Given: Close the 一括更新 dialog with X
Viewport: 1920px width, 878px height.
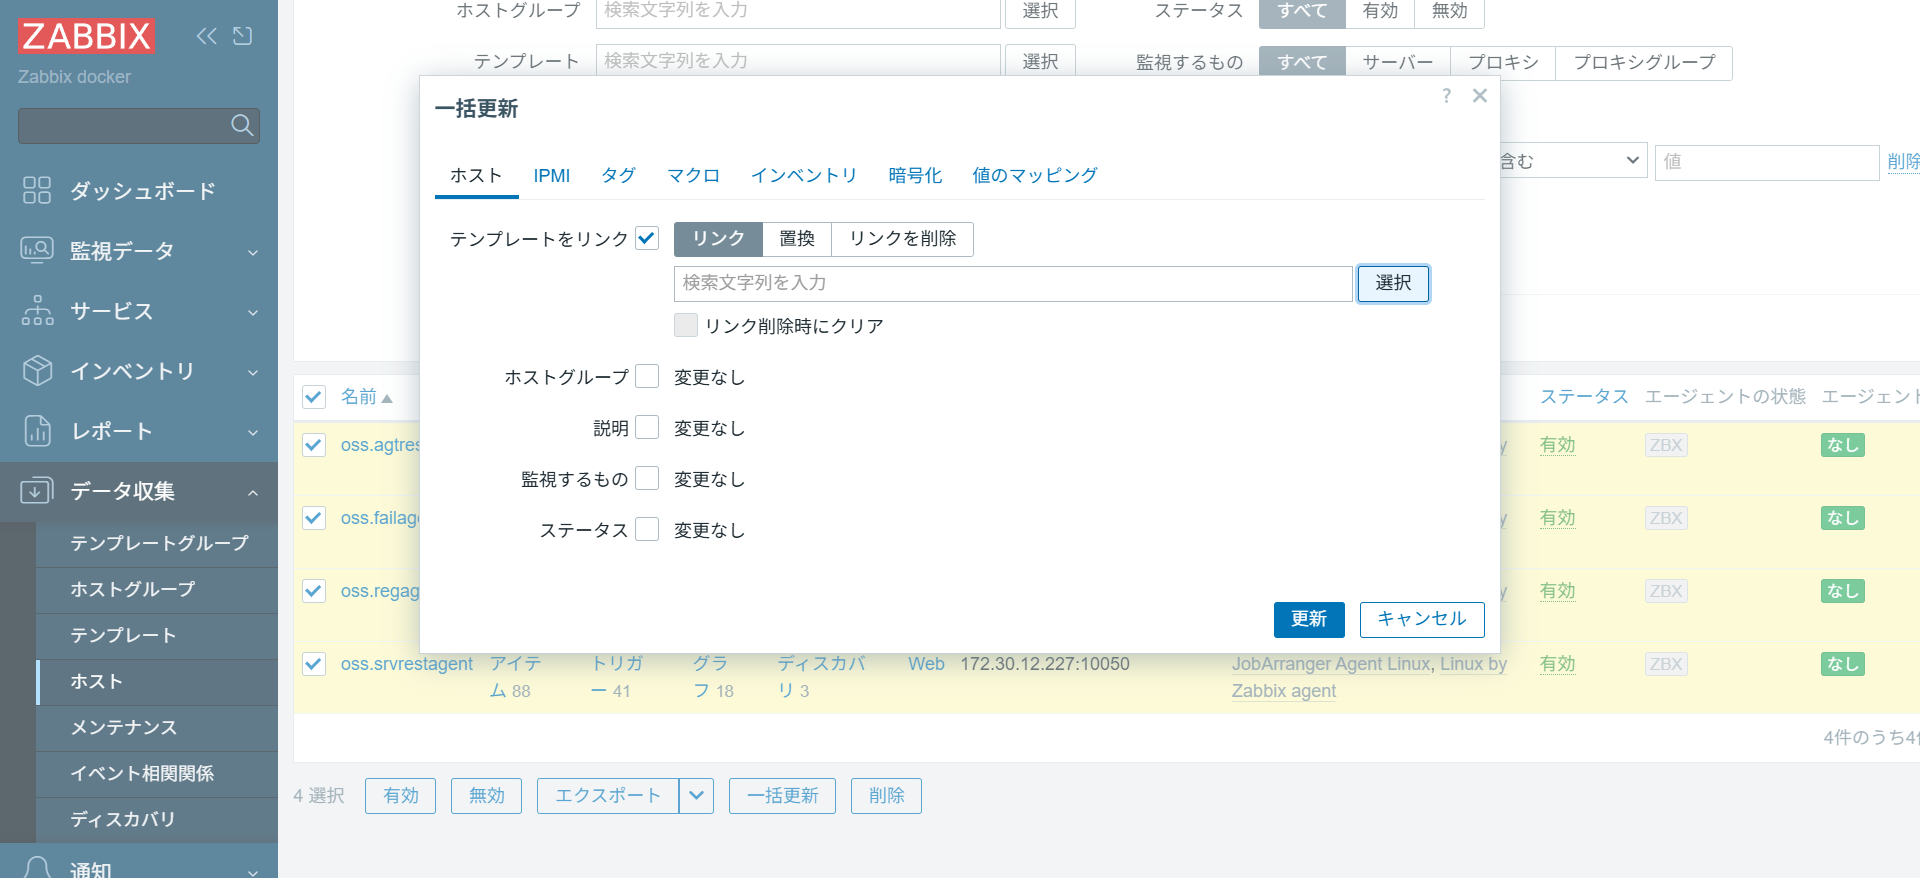Looking at the screenshot, I should pos(1480,96).
